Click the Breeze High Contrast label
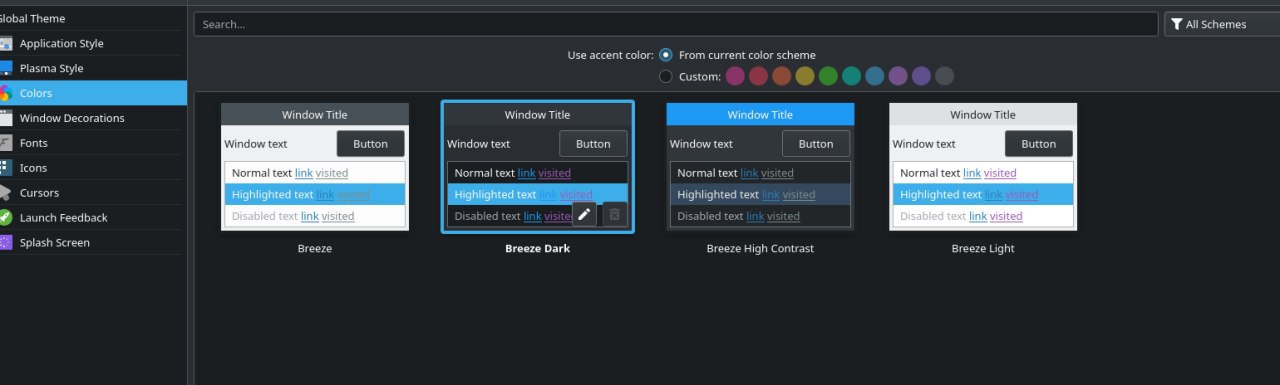1280x385 pixels. point(760,249)
